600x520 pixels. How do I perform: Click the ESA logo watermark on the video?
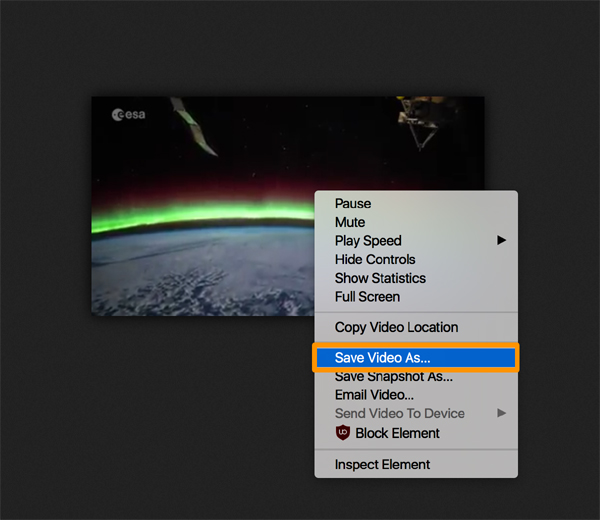coord(129,115)
